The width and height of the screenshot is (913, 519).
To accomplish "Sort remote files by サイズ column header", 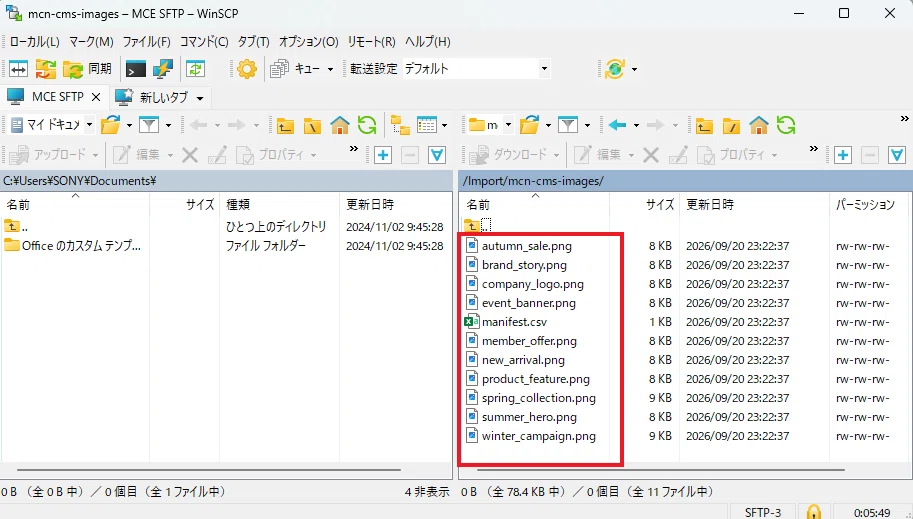I will pyautogui.click(x=645, y=204).
